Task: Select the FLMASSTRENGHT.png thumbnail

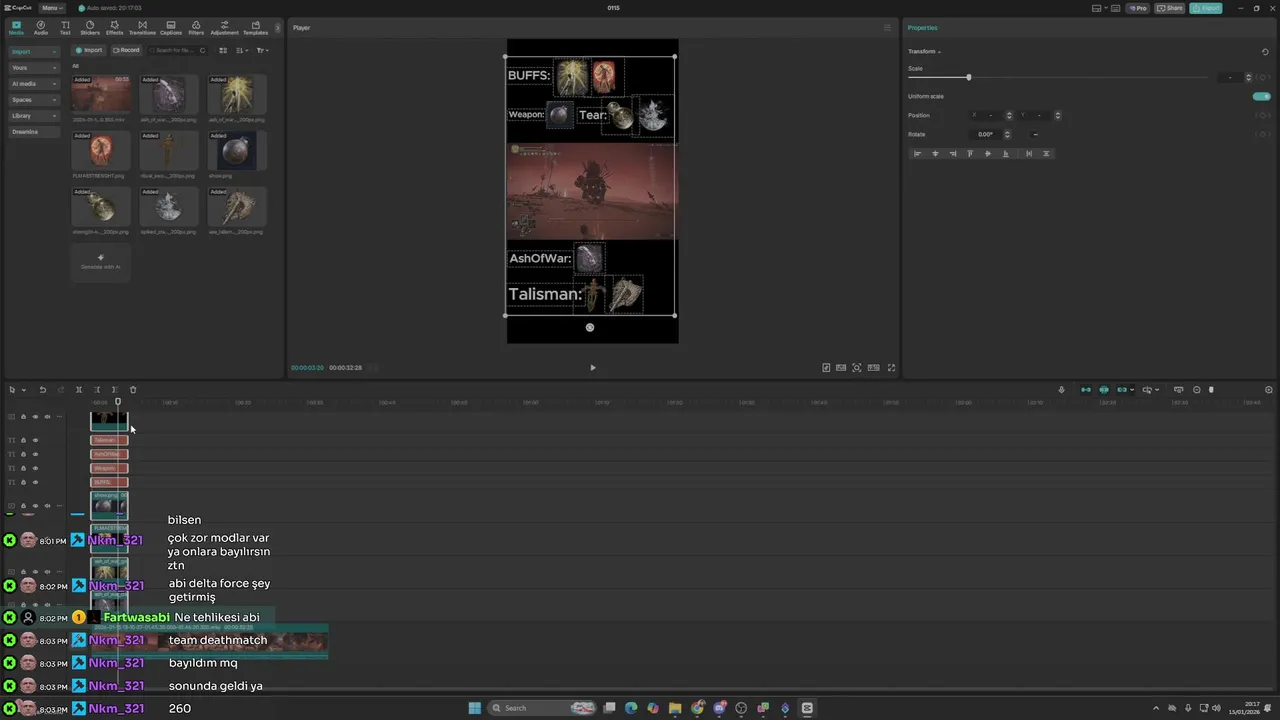Action: (x=101, y=151)
